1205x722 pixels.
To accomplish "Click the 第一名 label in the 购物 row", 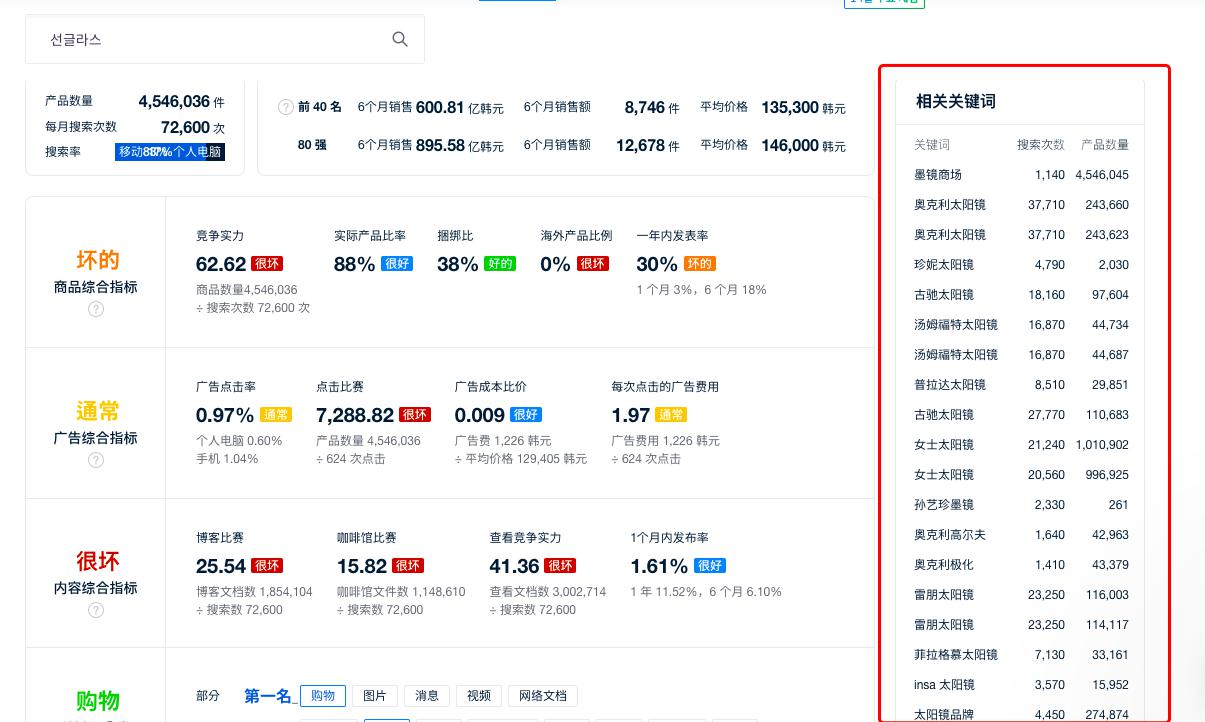I will tap(268, 696).
